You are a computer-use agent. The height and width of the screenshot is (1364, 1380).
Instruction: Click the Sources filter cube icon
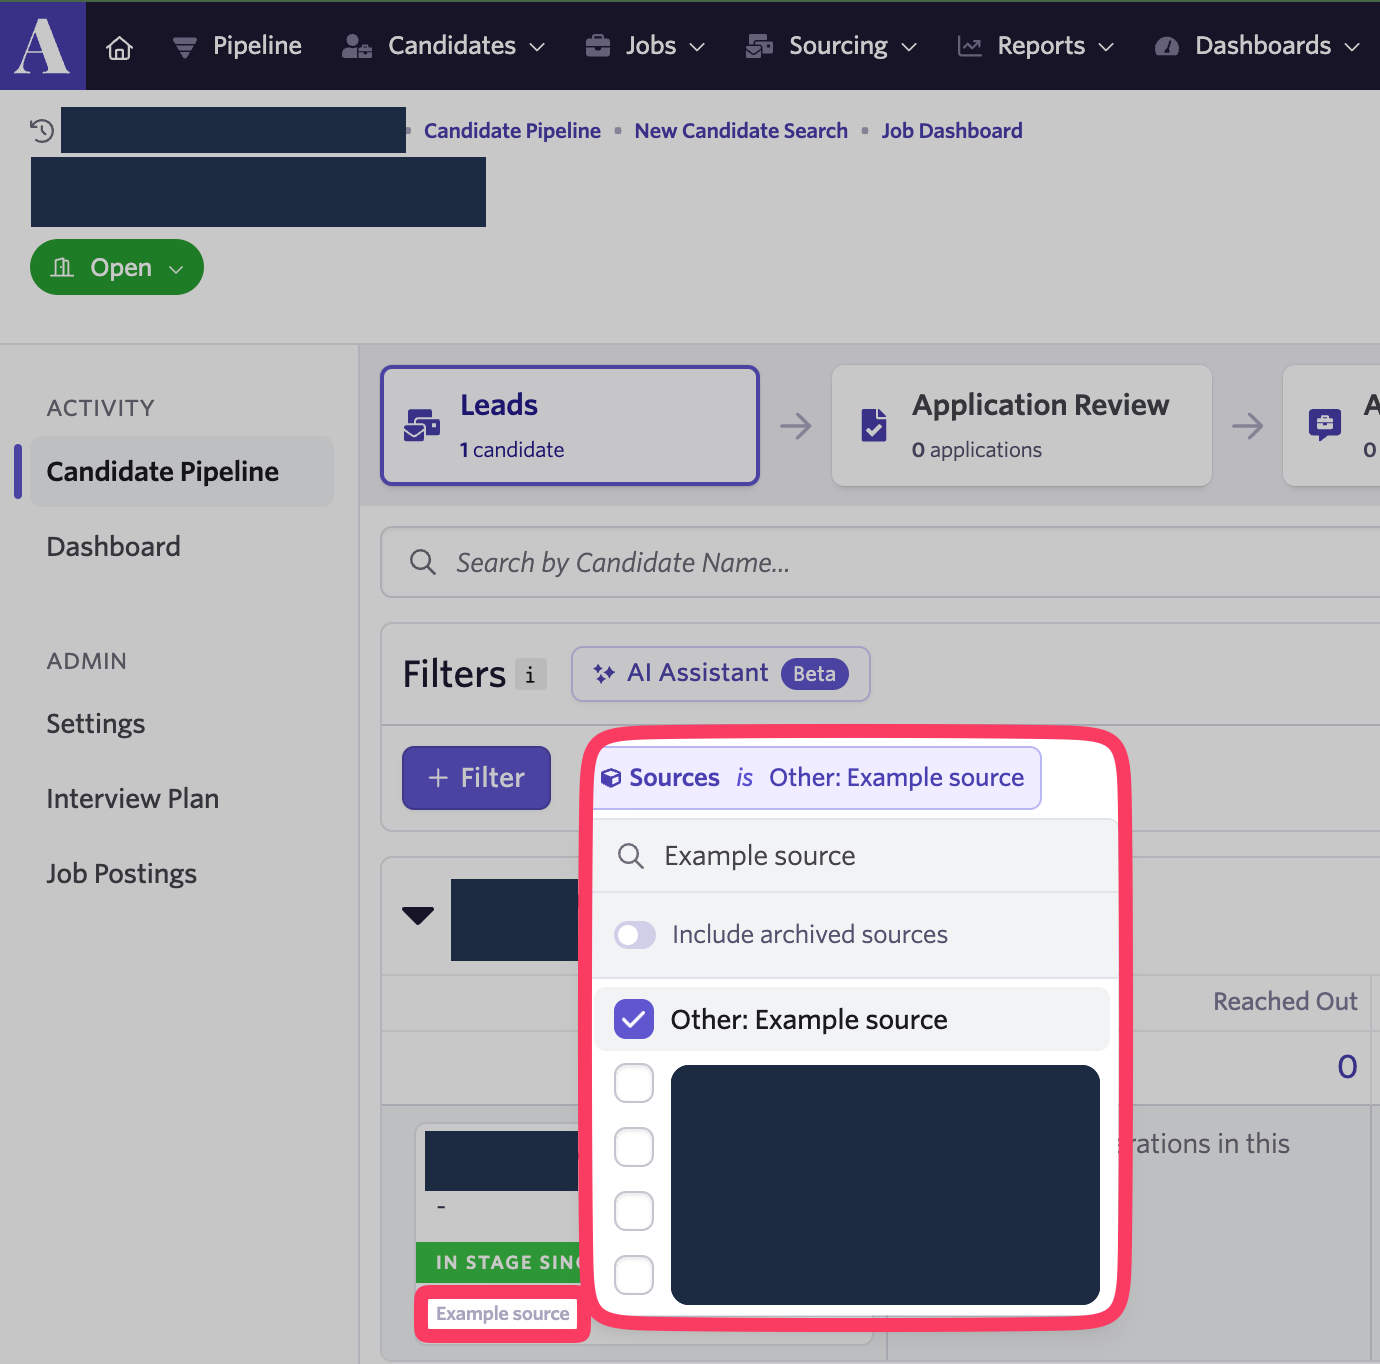click(611, 778)
